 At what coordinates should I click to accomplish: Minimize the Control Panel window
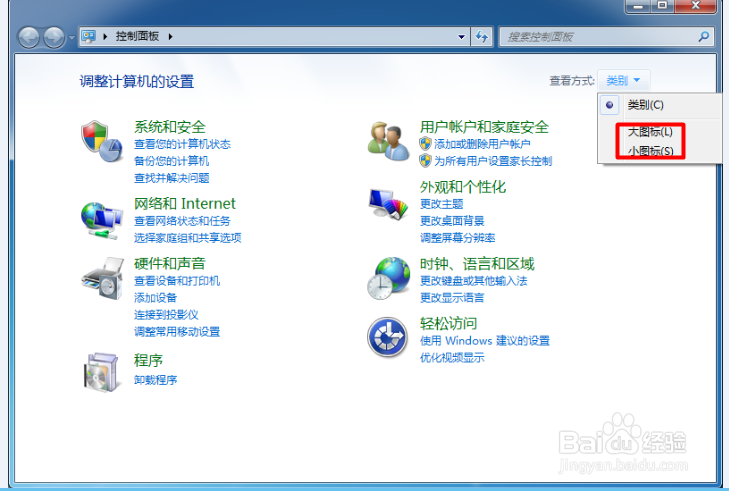(638, 6)
